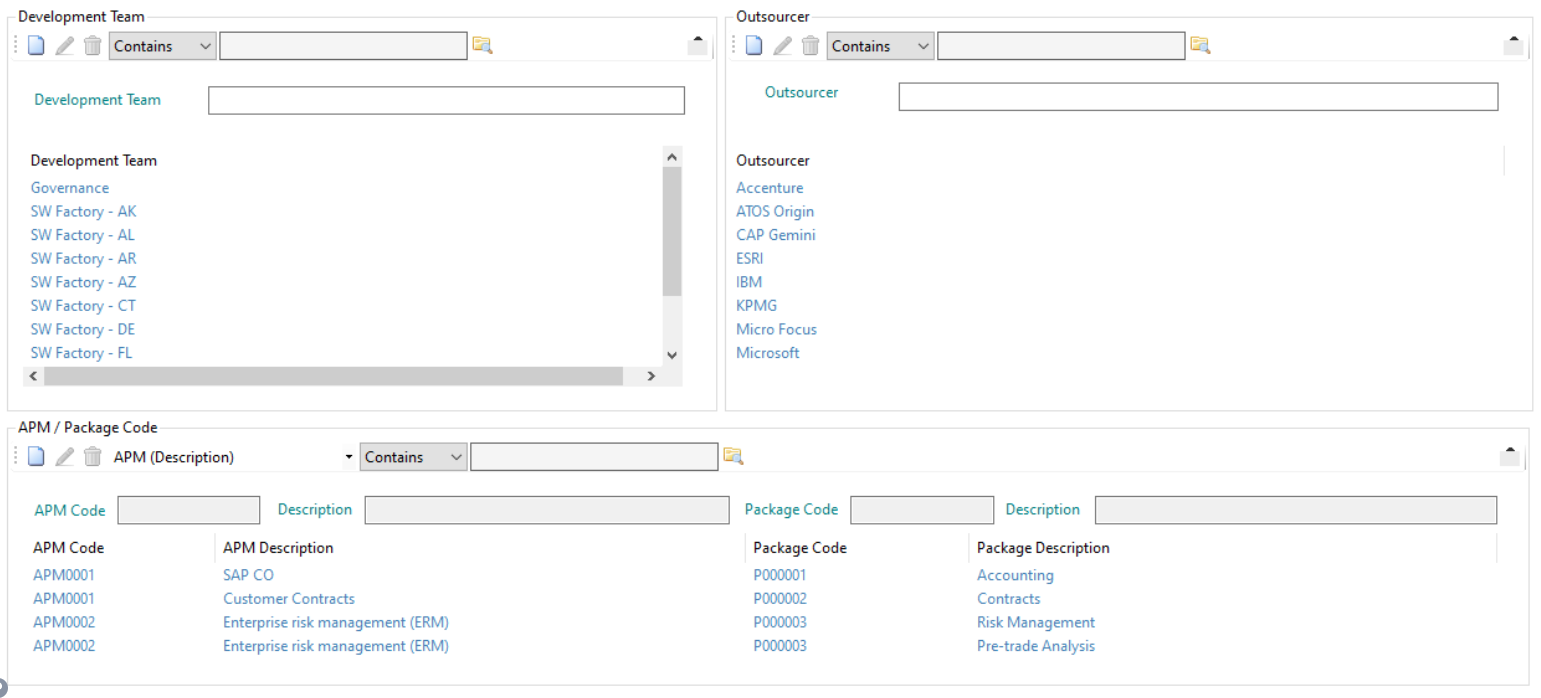1541x698 pixels.
Task: Open the lookup icon in APM / Package Code toolbar
Action: point(734,456)
